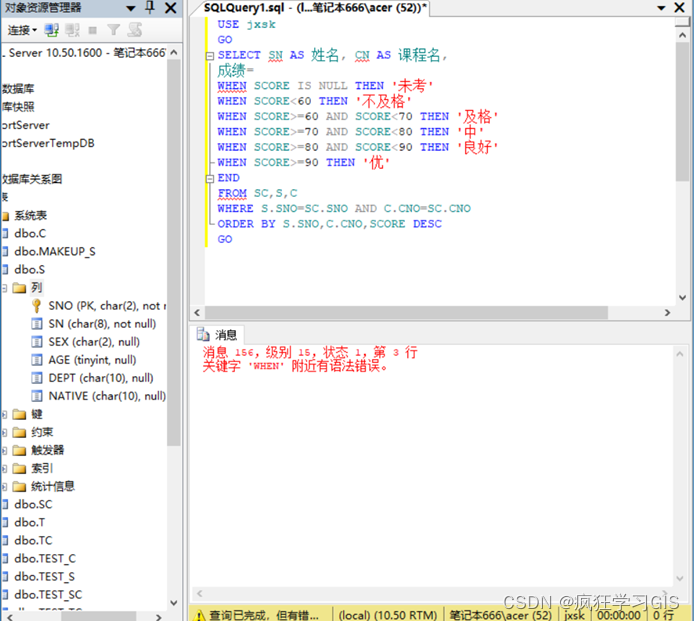Screen dimensions: 694x621
Task: Collapse the 列 folder under dbo.S
Action: click(4, 288)
